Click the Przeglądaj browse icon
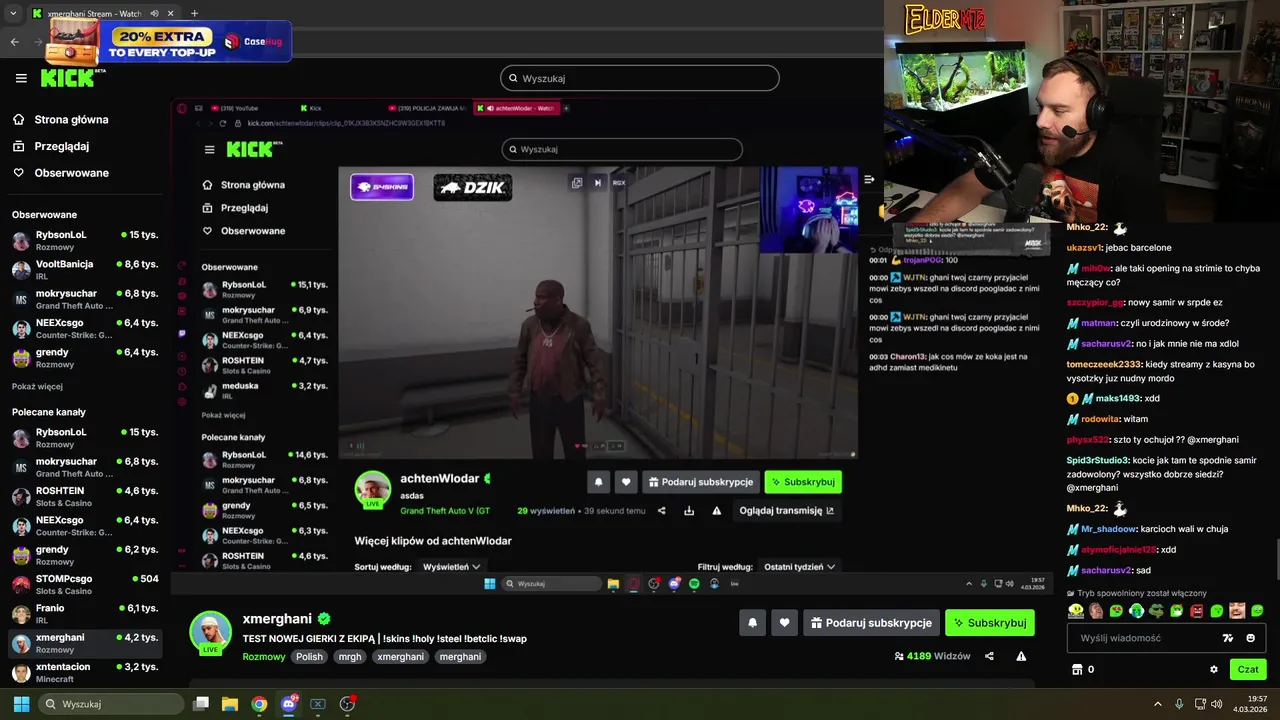 tap(19, 146)
